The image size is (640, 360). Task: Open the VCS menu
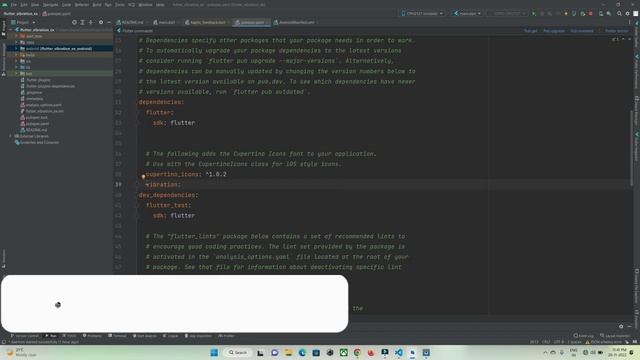pos(131,5)
